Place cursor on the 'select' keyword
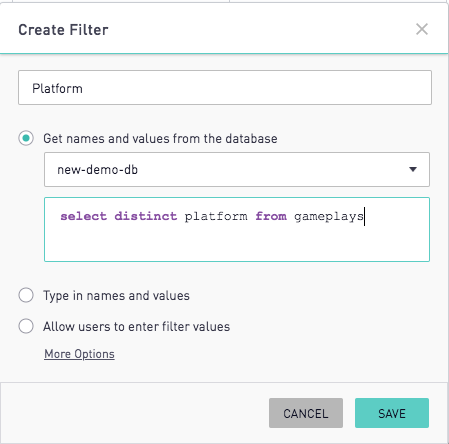Screen dimensions: 449x444 (83, 216)
